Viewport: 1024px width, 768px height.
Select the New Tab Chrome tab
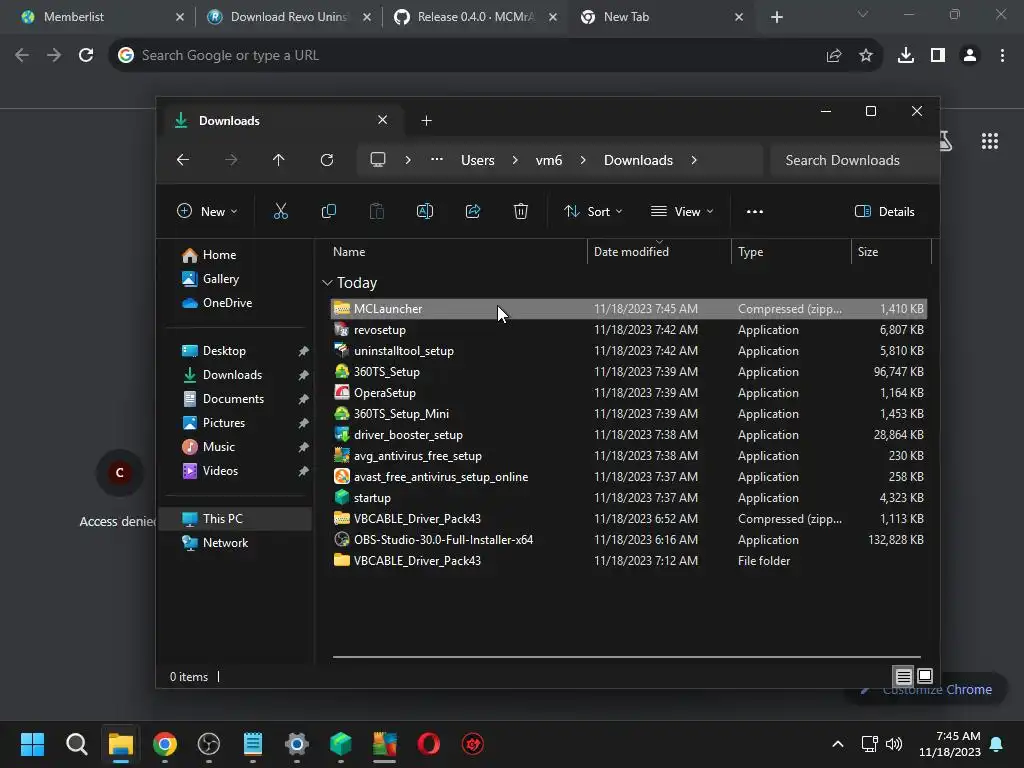pyautogui.click(x=662, y=17)
